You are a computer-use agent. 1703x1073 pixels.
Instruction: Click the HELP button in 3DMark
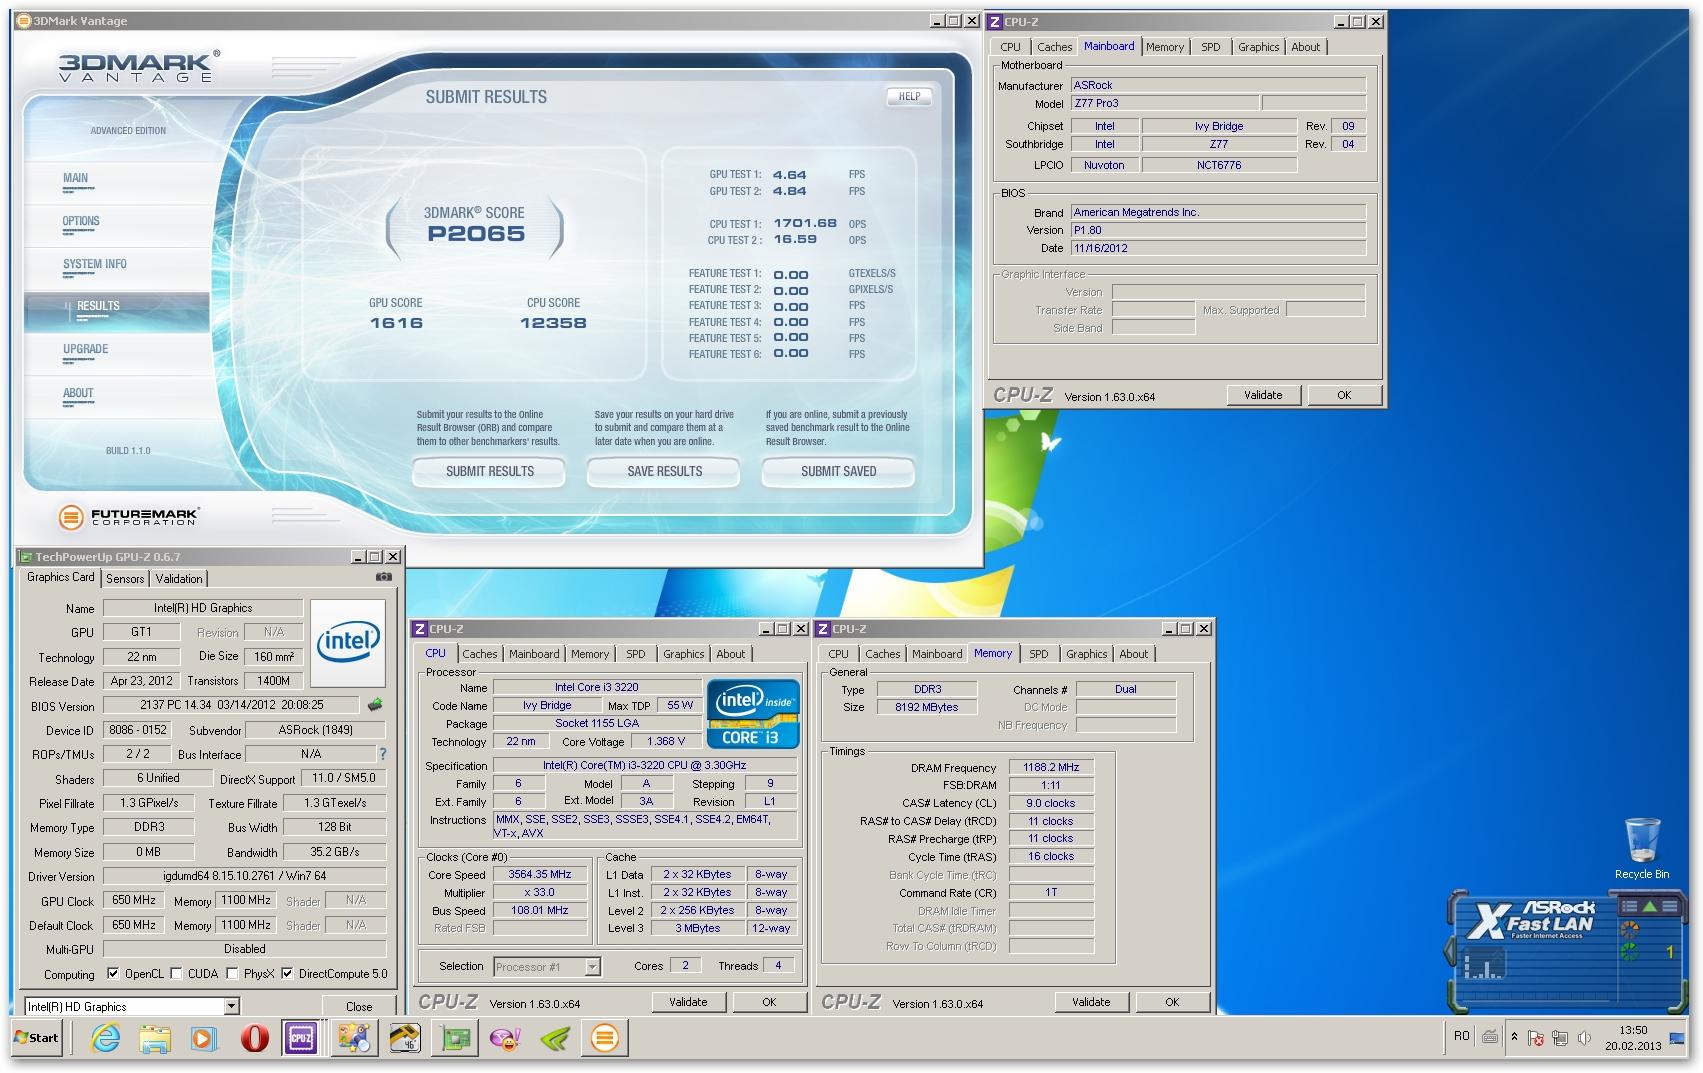pyautogui.click(x=909, y=97)
